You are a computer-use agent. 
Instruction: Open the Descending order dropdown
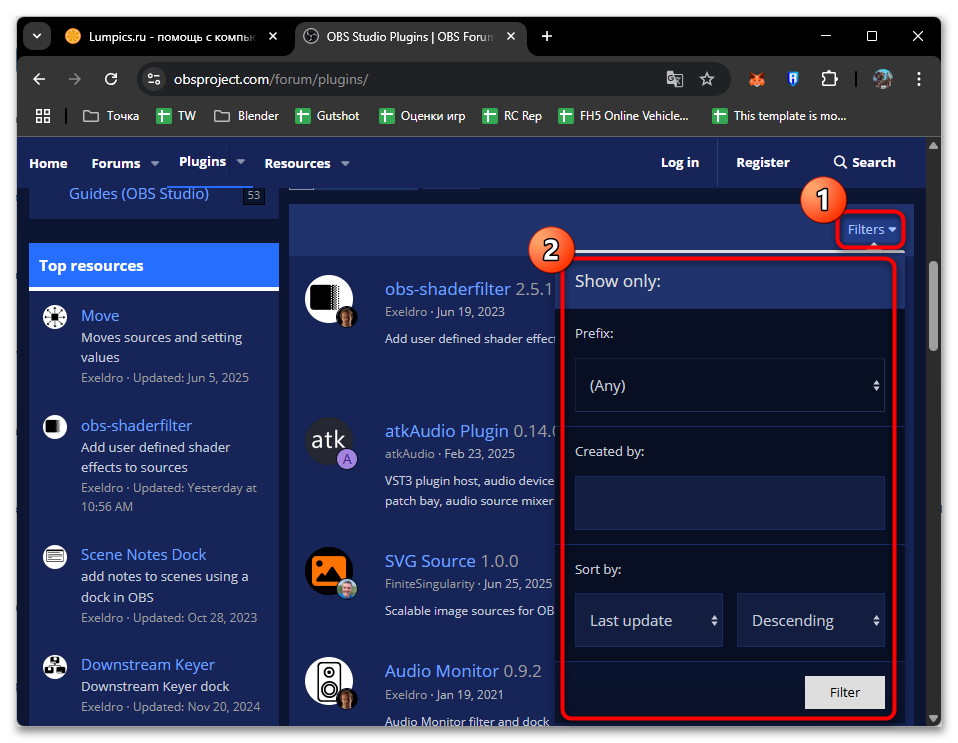pos(810,621)
